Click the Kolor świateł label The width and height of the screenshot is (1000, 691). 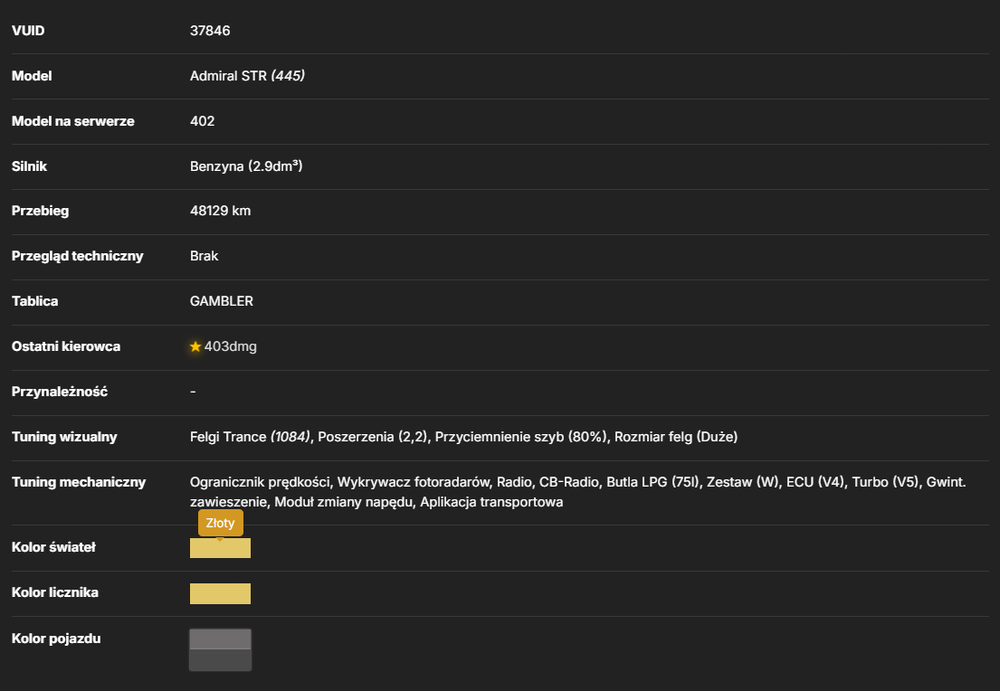(54, 547)
